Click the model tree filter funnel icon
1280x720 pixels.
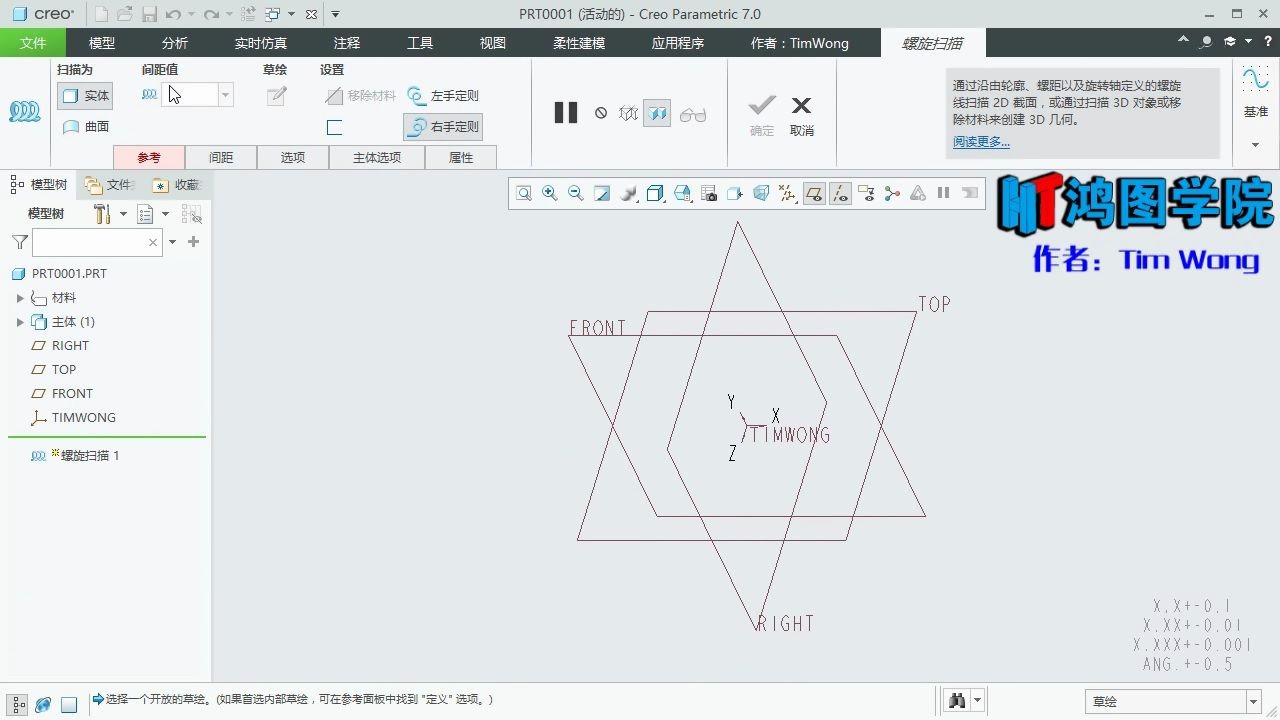point(19,242)
